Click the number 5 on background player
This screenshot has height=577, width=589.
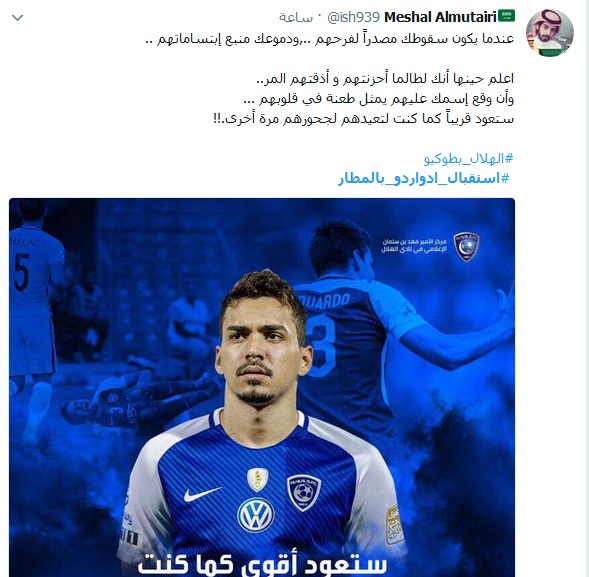[21, 272]
